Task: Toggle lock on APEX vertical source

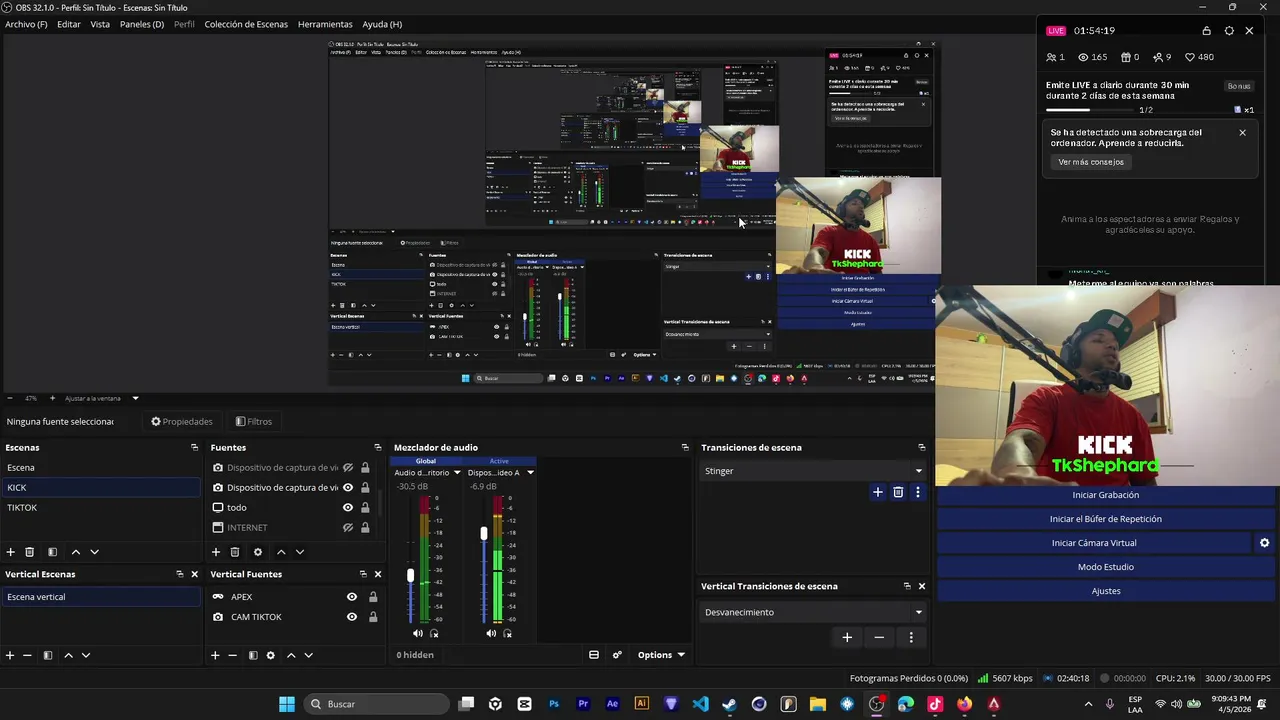Action: click(373, 597)
